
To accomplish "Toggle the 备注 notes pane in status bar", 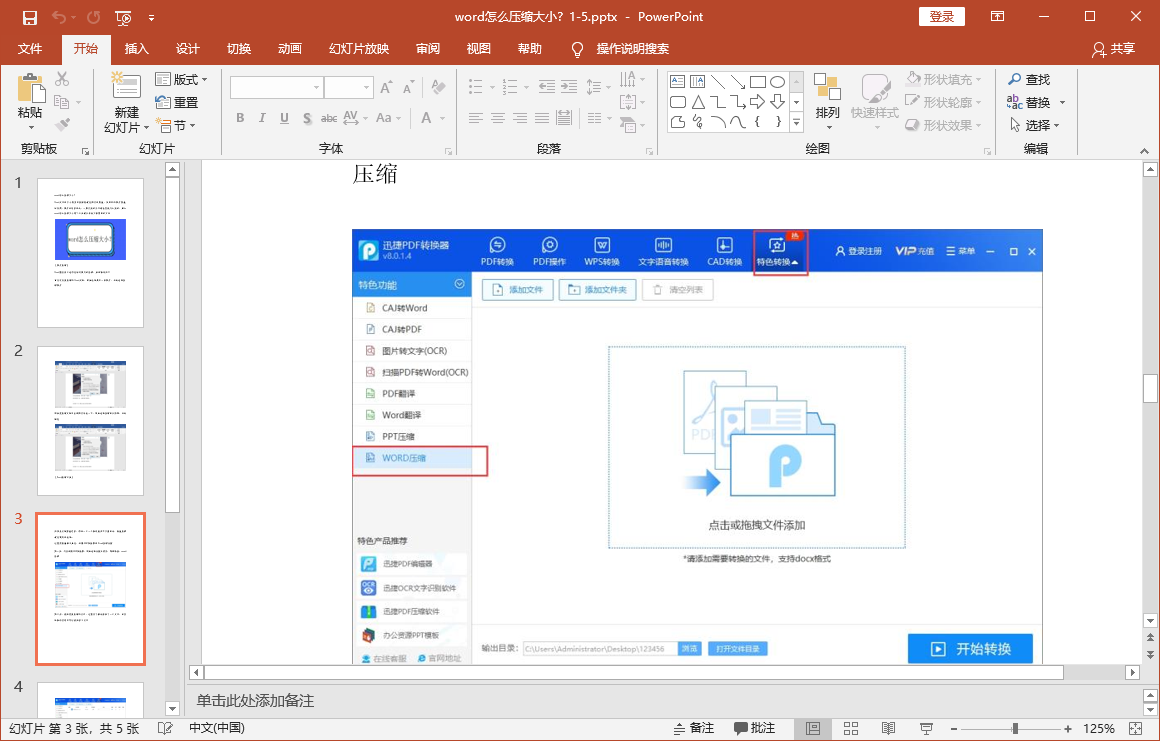I will (694, 728).
